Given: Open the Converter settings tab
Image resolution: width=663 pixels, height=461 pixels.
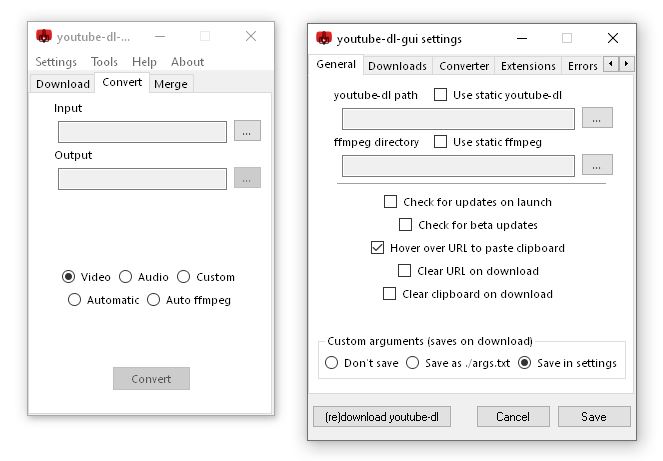Looking at the screenshot, I should click(x=464, y=66).
